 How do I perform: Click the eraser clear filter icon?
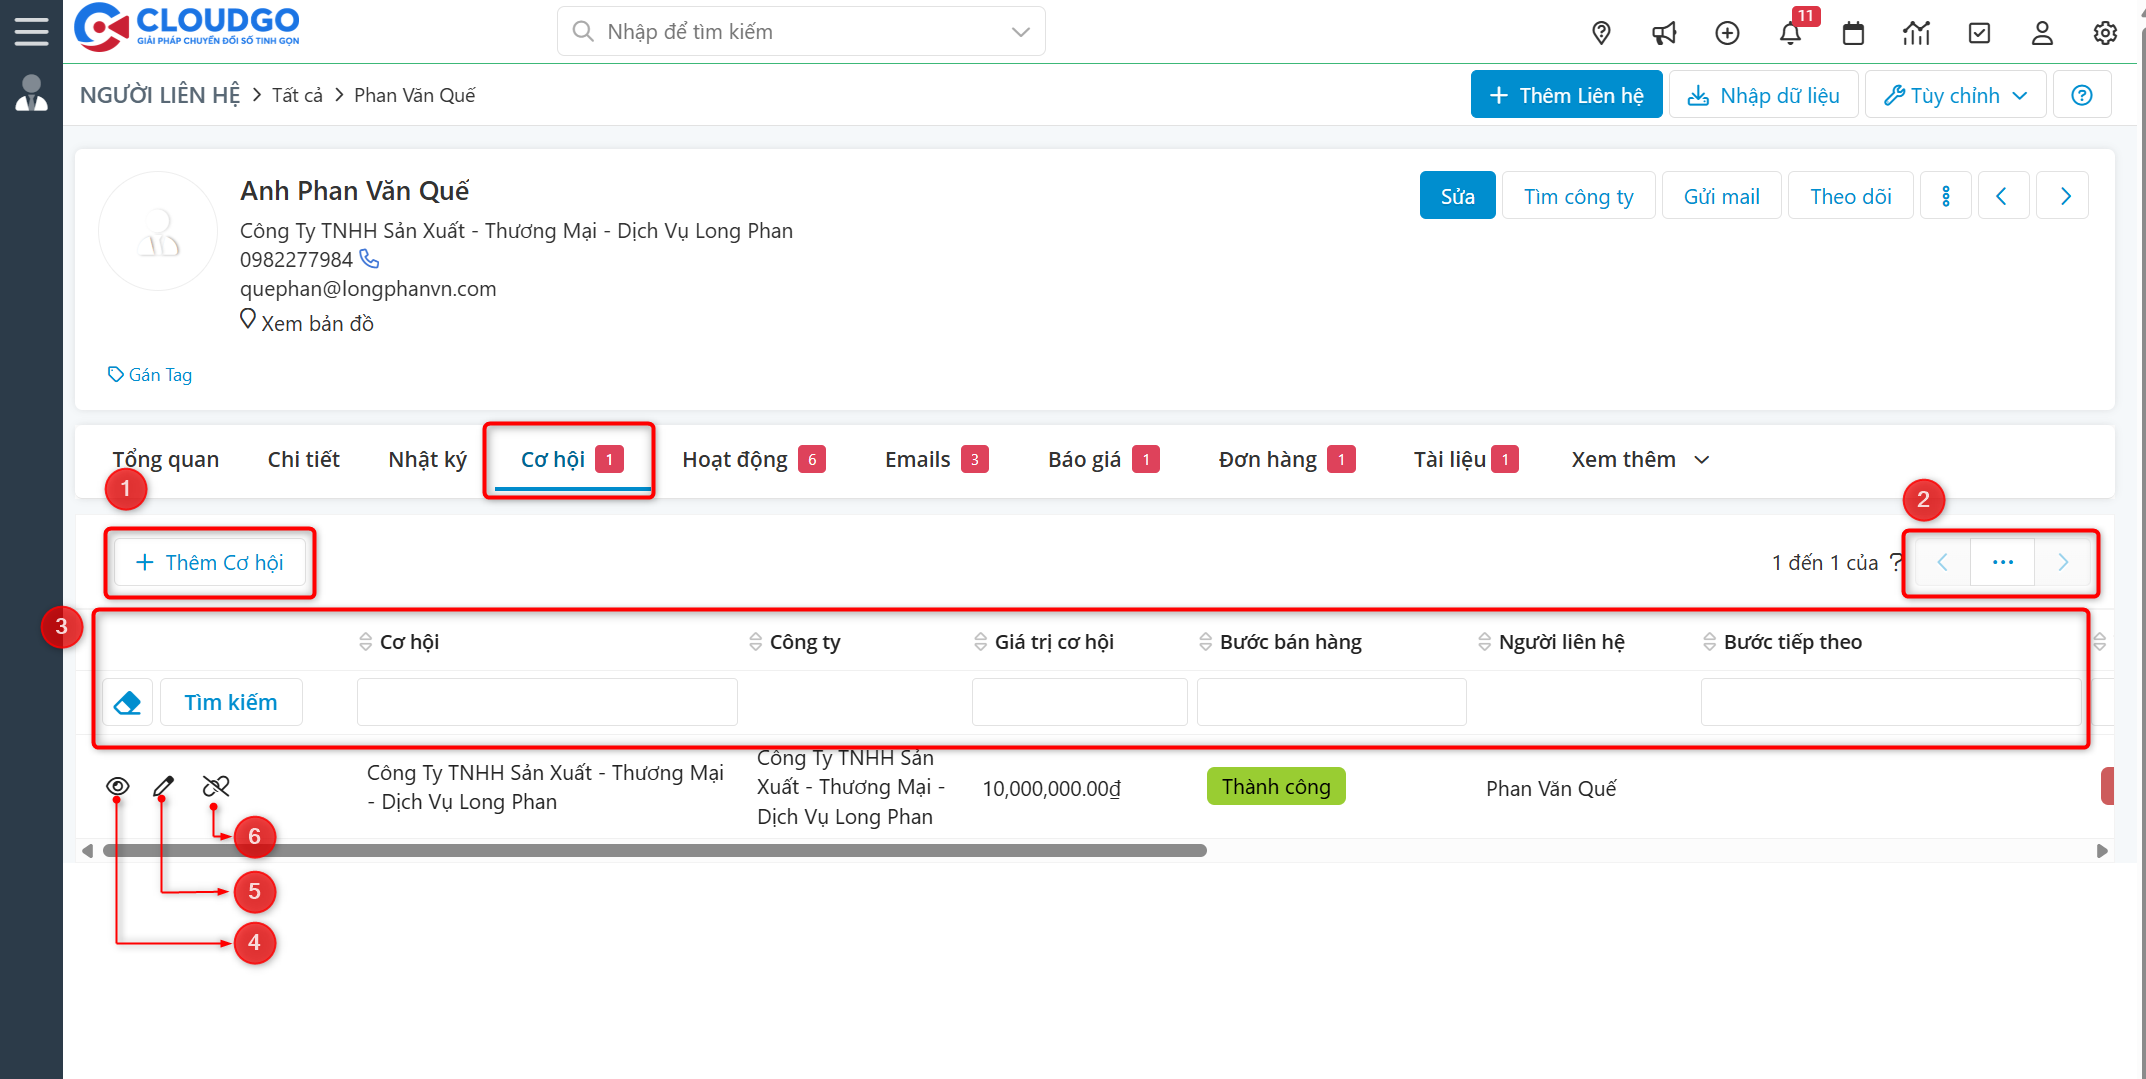click(x=128, y=703)
